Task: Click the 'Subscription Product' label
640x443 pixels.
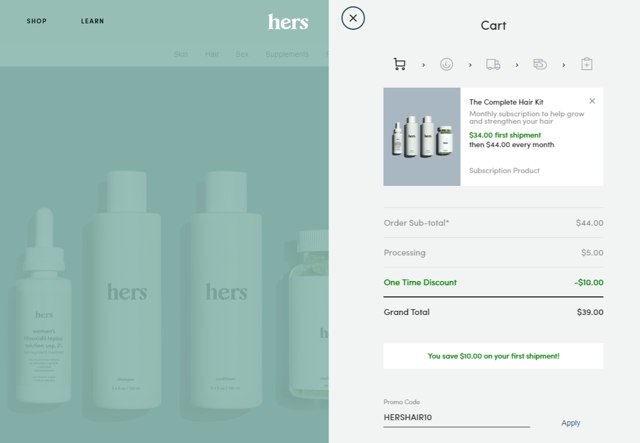Action: click(504, 171)
